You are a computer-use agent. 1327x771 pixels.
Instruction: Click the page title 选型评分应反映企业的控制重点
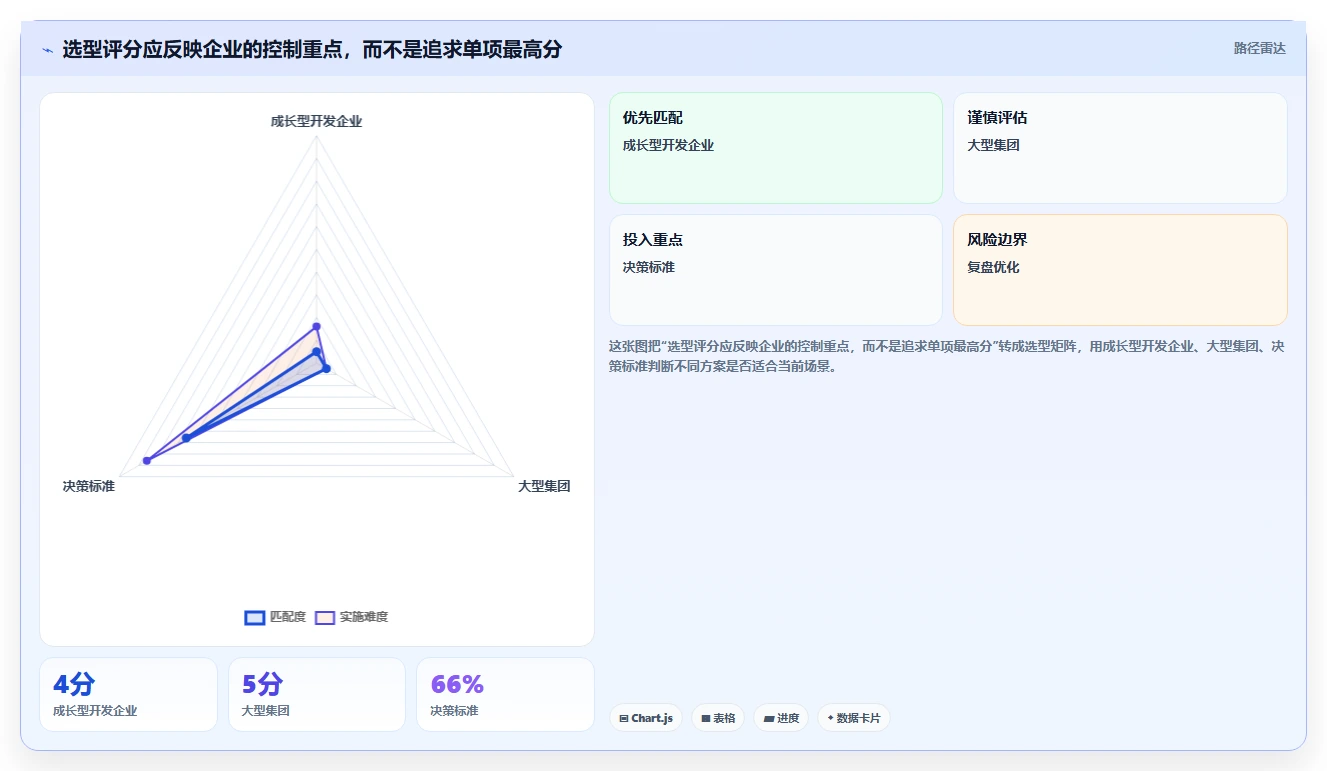(312, 49)
